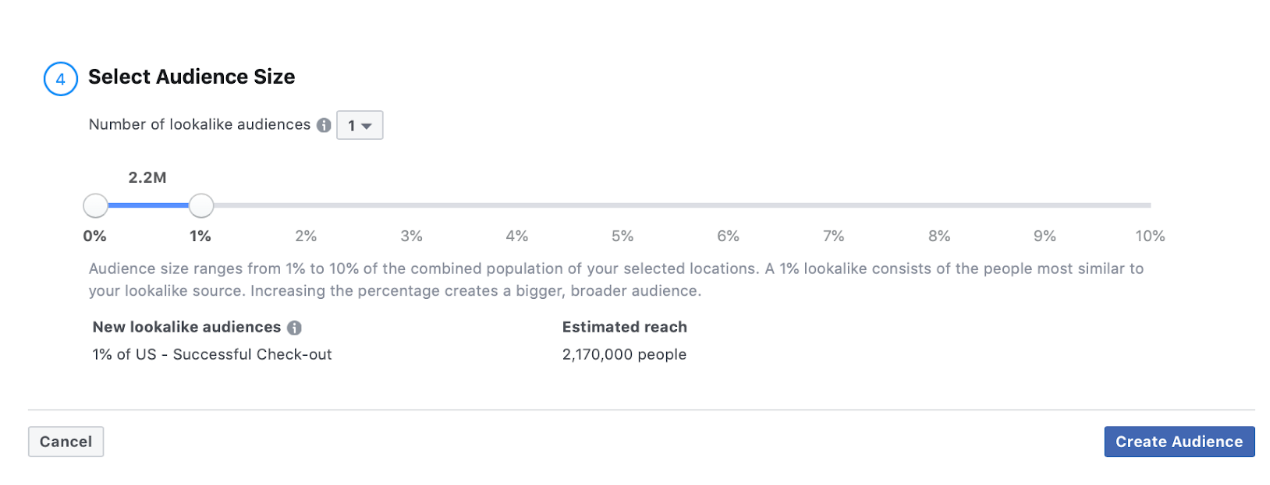The height and width of the screenshot is (485, 1270).
Task: Open the number of lookalike audiences dropdown
Action: click(359, 126)
